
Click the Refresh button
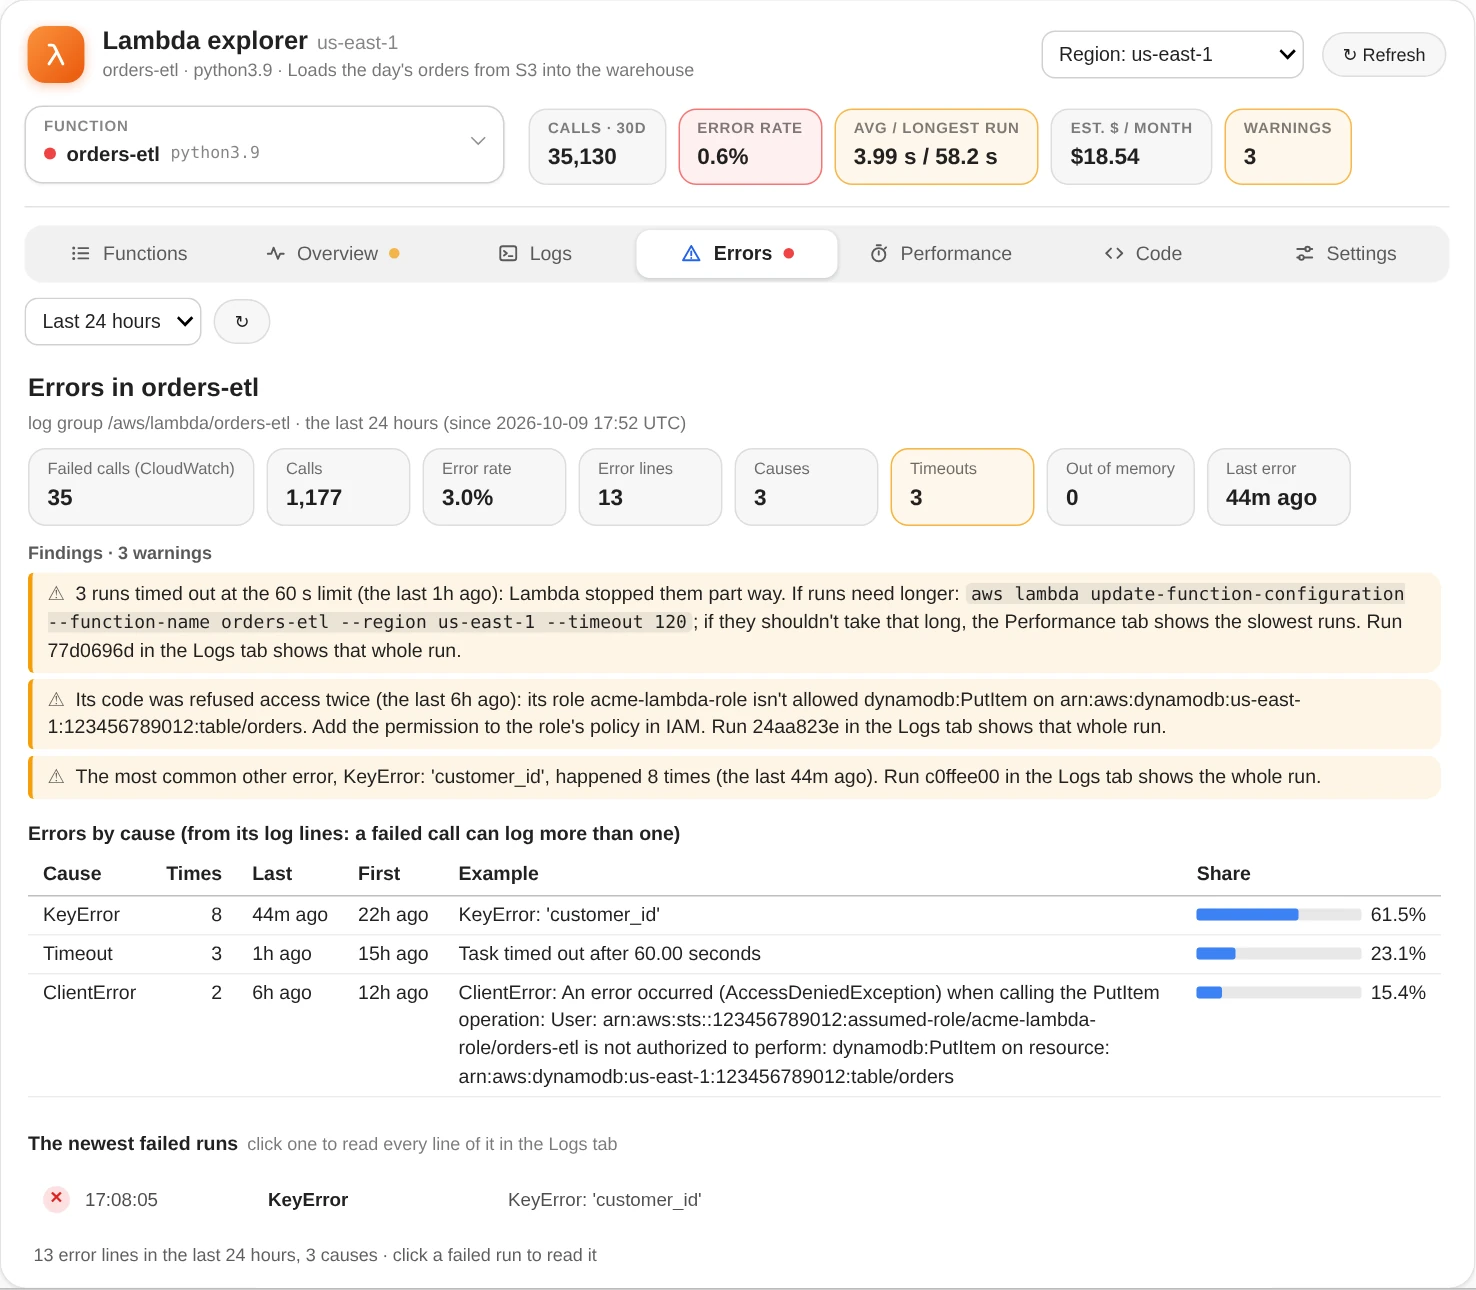[x=1384, y=55]
